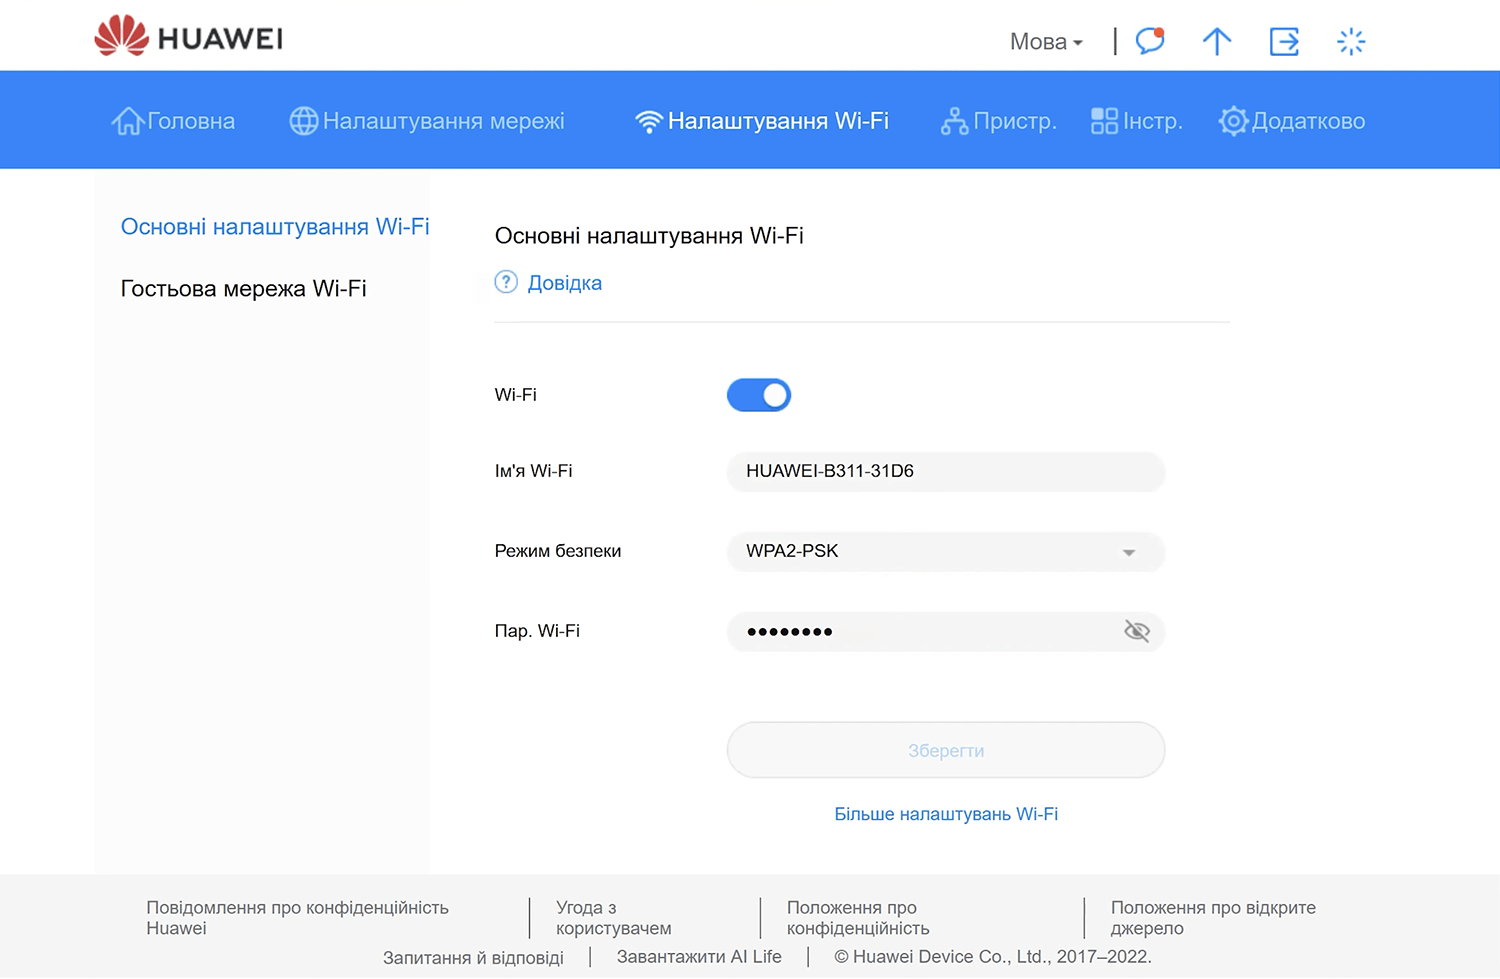
Task: Select Гостьова мережа Wi-Fi in sidebar
Action: [243, 289]
